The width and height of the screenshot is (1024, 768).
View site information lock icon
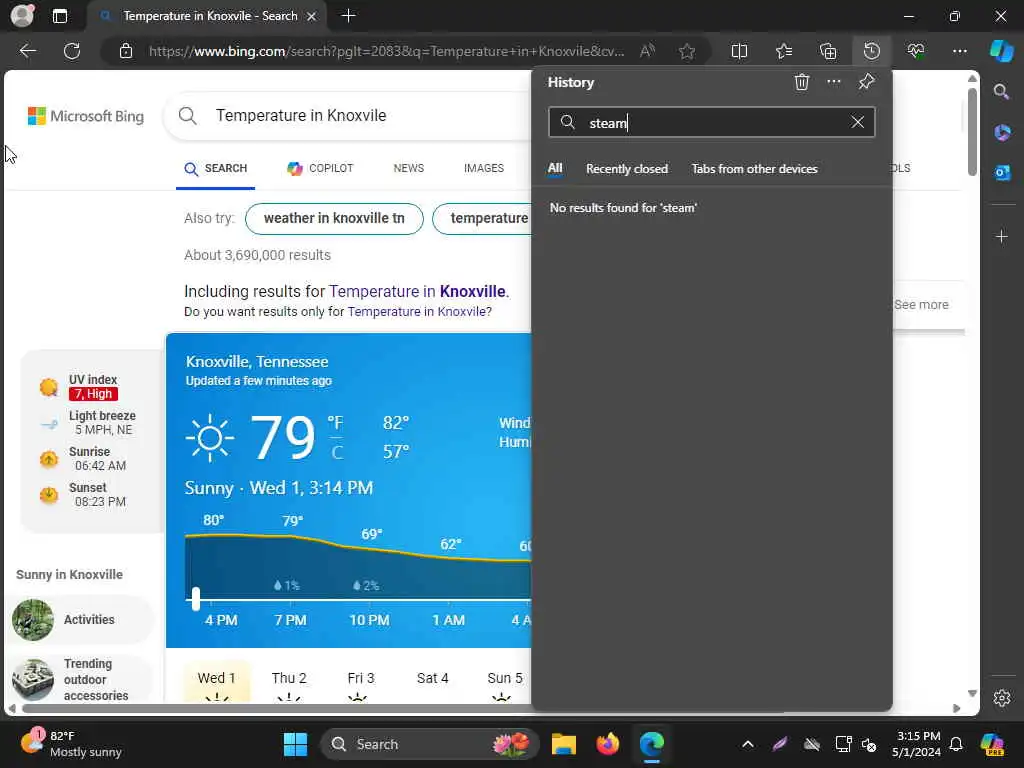[x=126, y=51]
